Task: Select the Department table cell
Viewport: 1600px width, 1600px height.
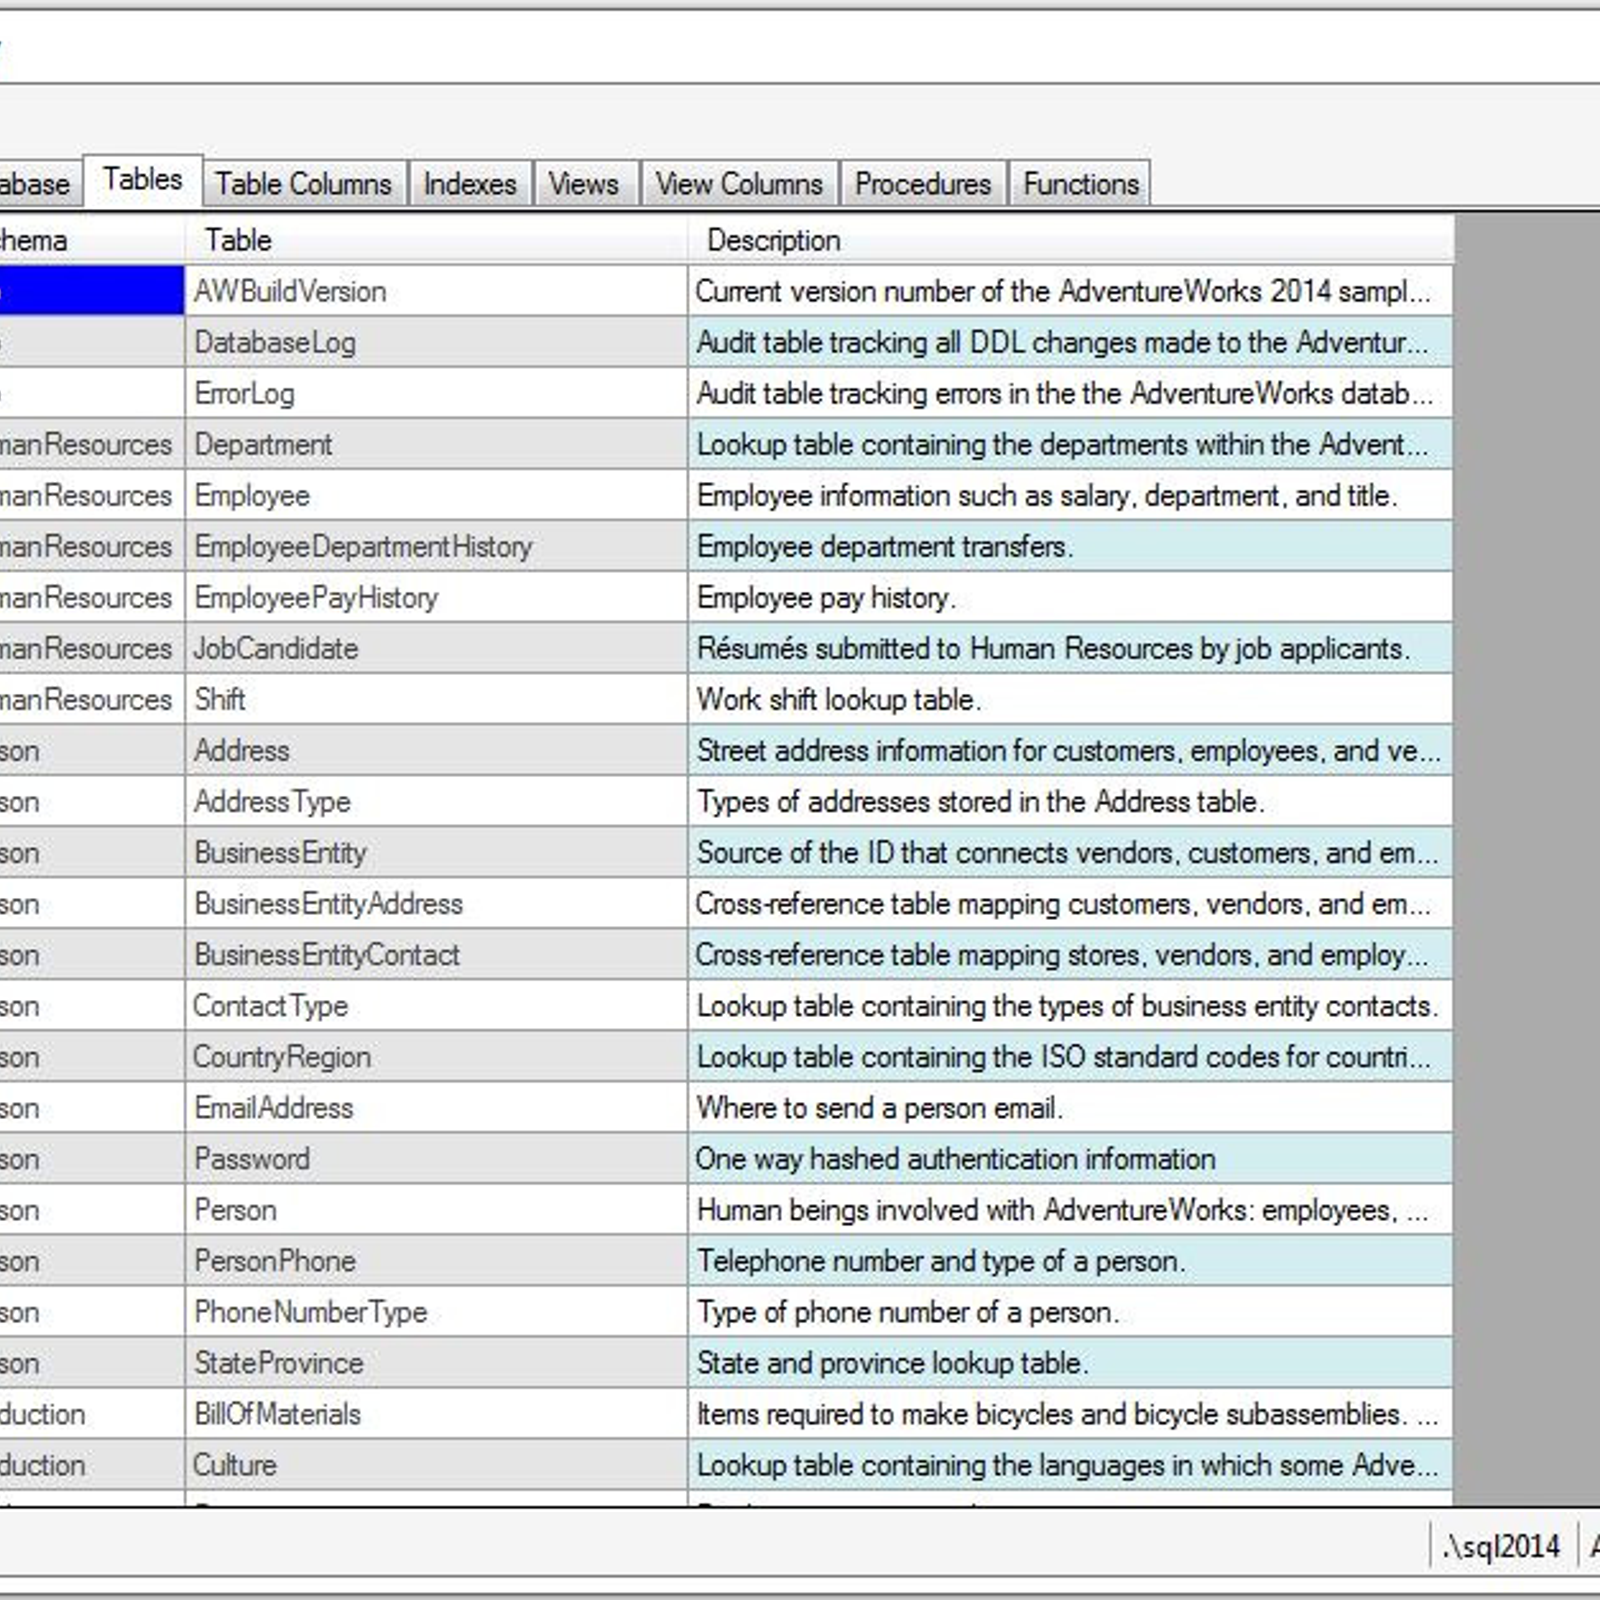Action: point(436,444)
